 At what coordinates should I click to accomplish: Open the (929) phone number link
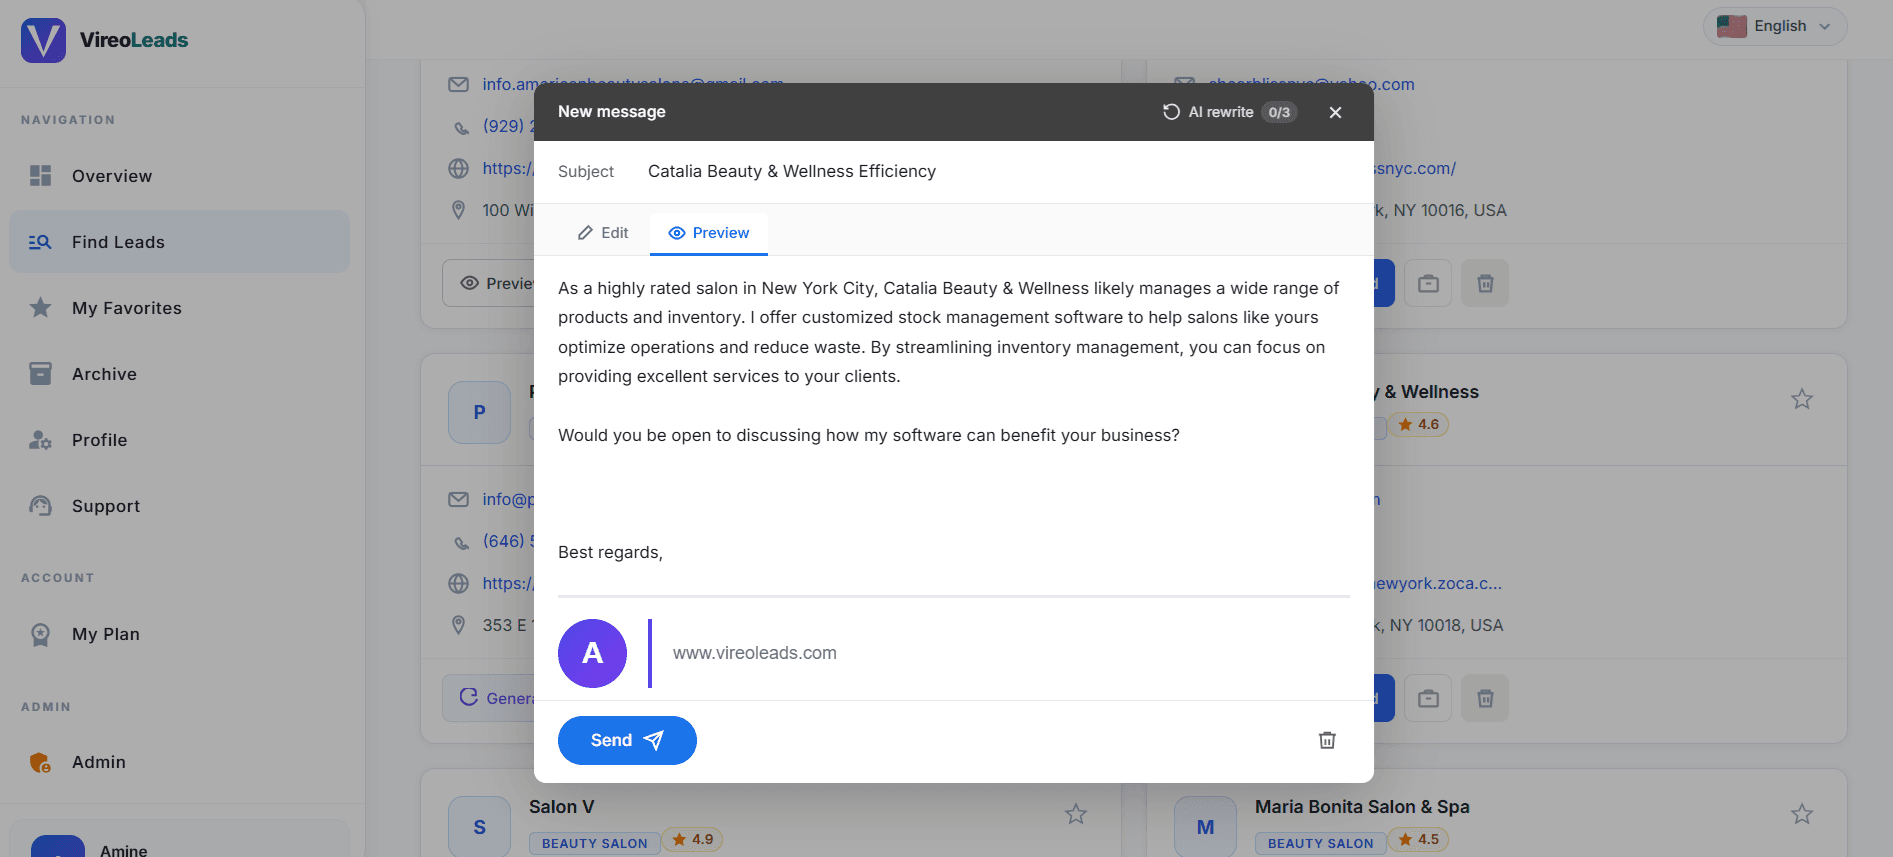[x=508, y=126]
